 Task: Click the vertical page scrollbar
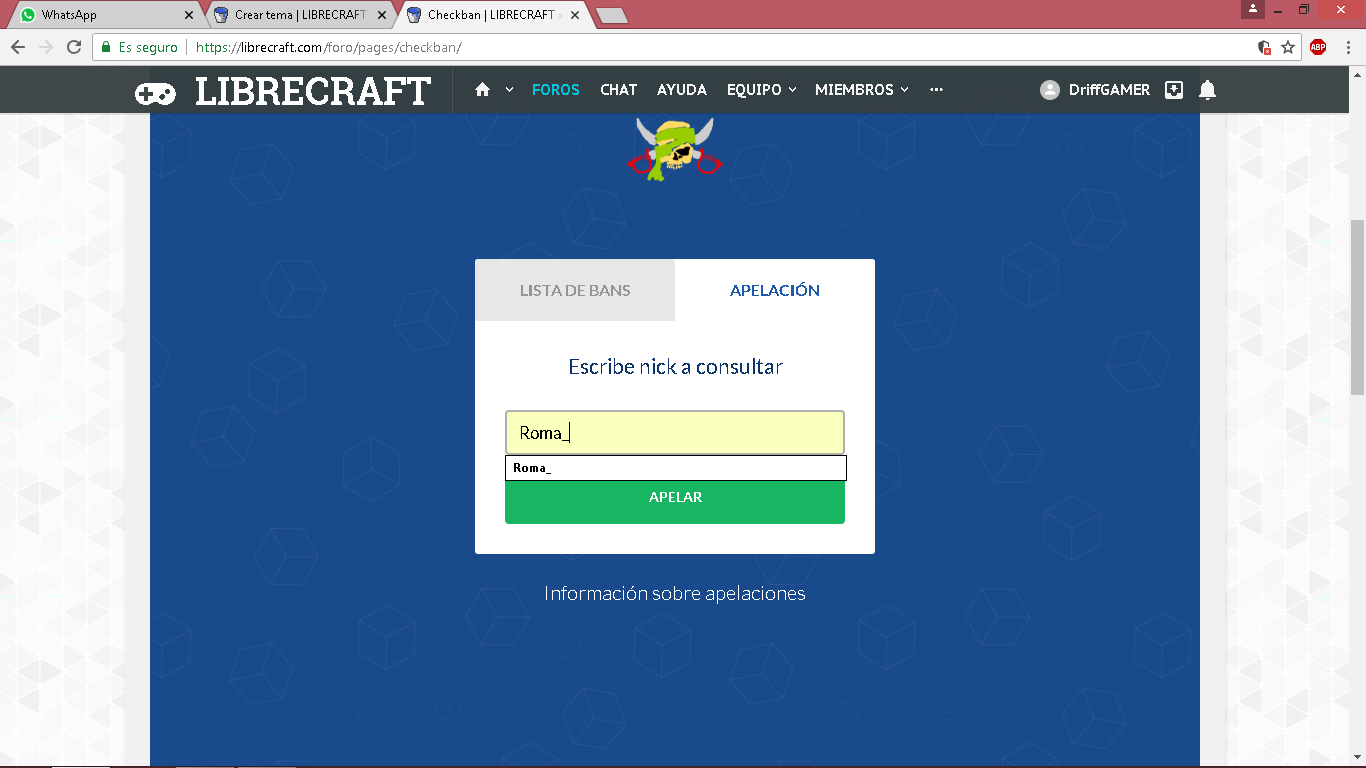tap(1357, 308)
